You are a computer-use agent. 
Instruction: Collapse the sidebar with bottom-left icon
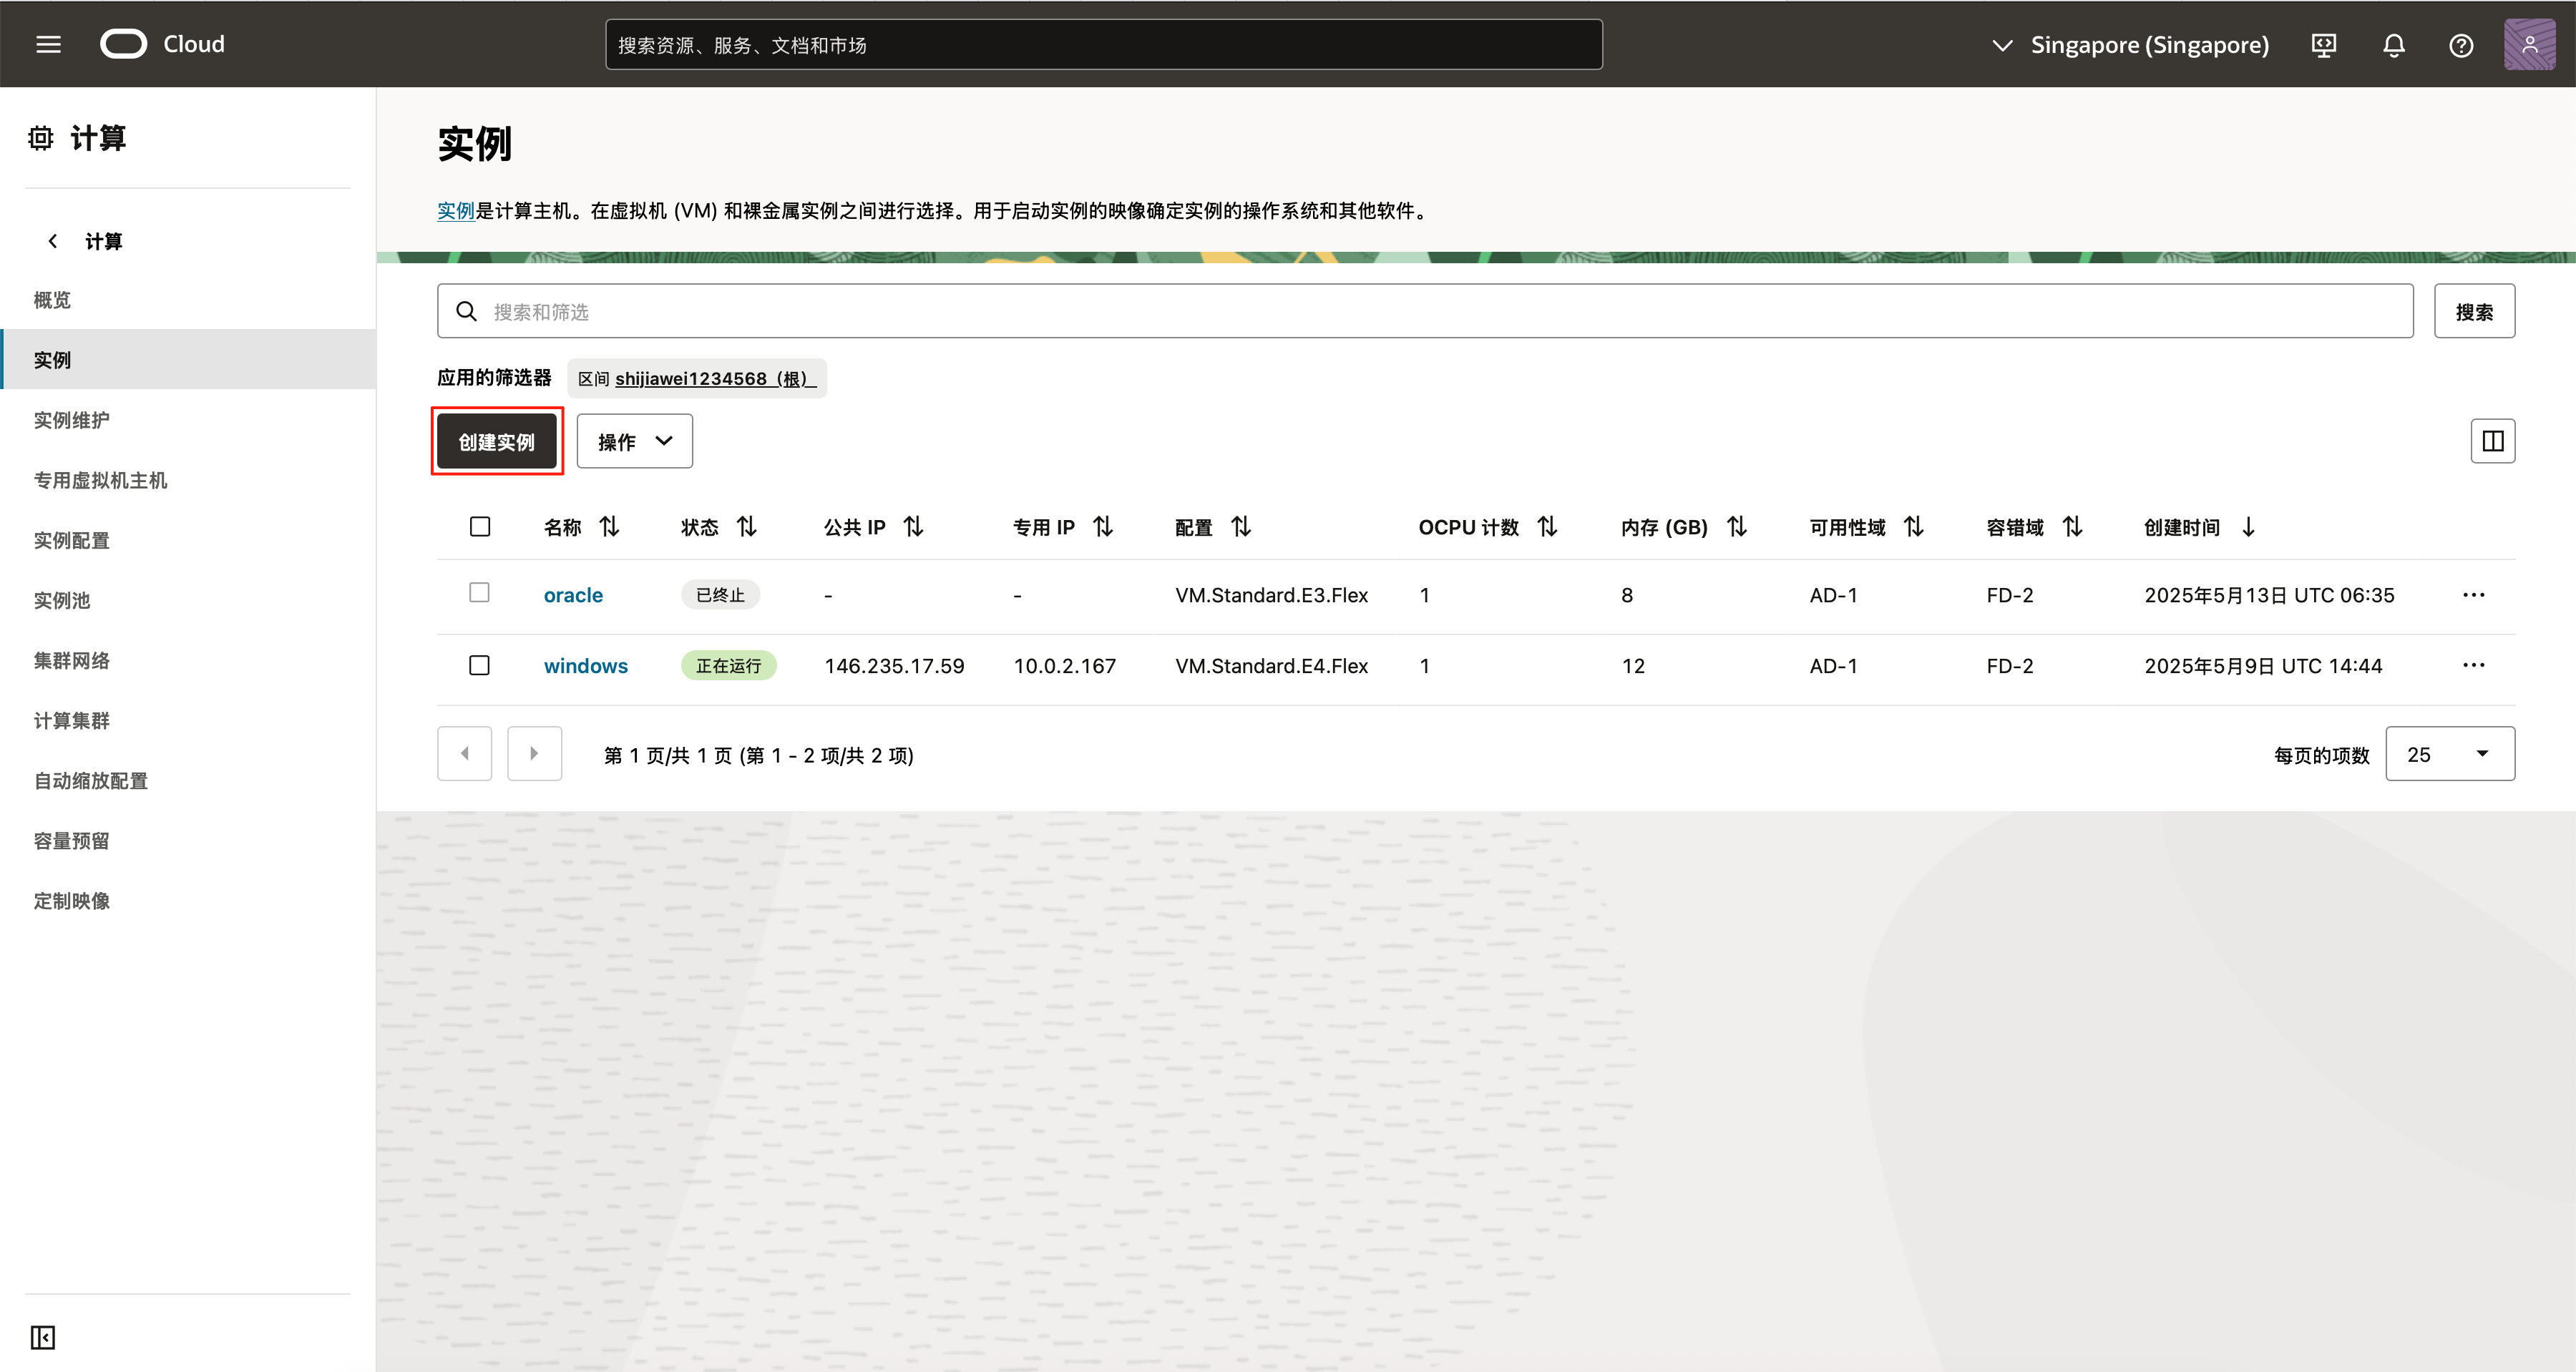pyautogui.click(x=43, y=1337)
